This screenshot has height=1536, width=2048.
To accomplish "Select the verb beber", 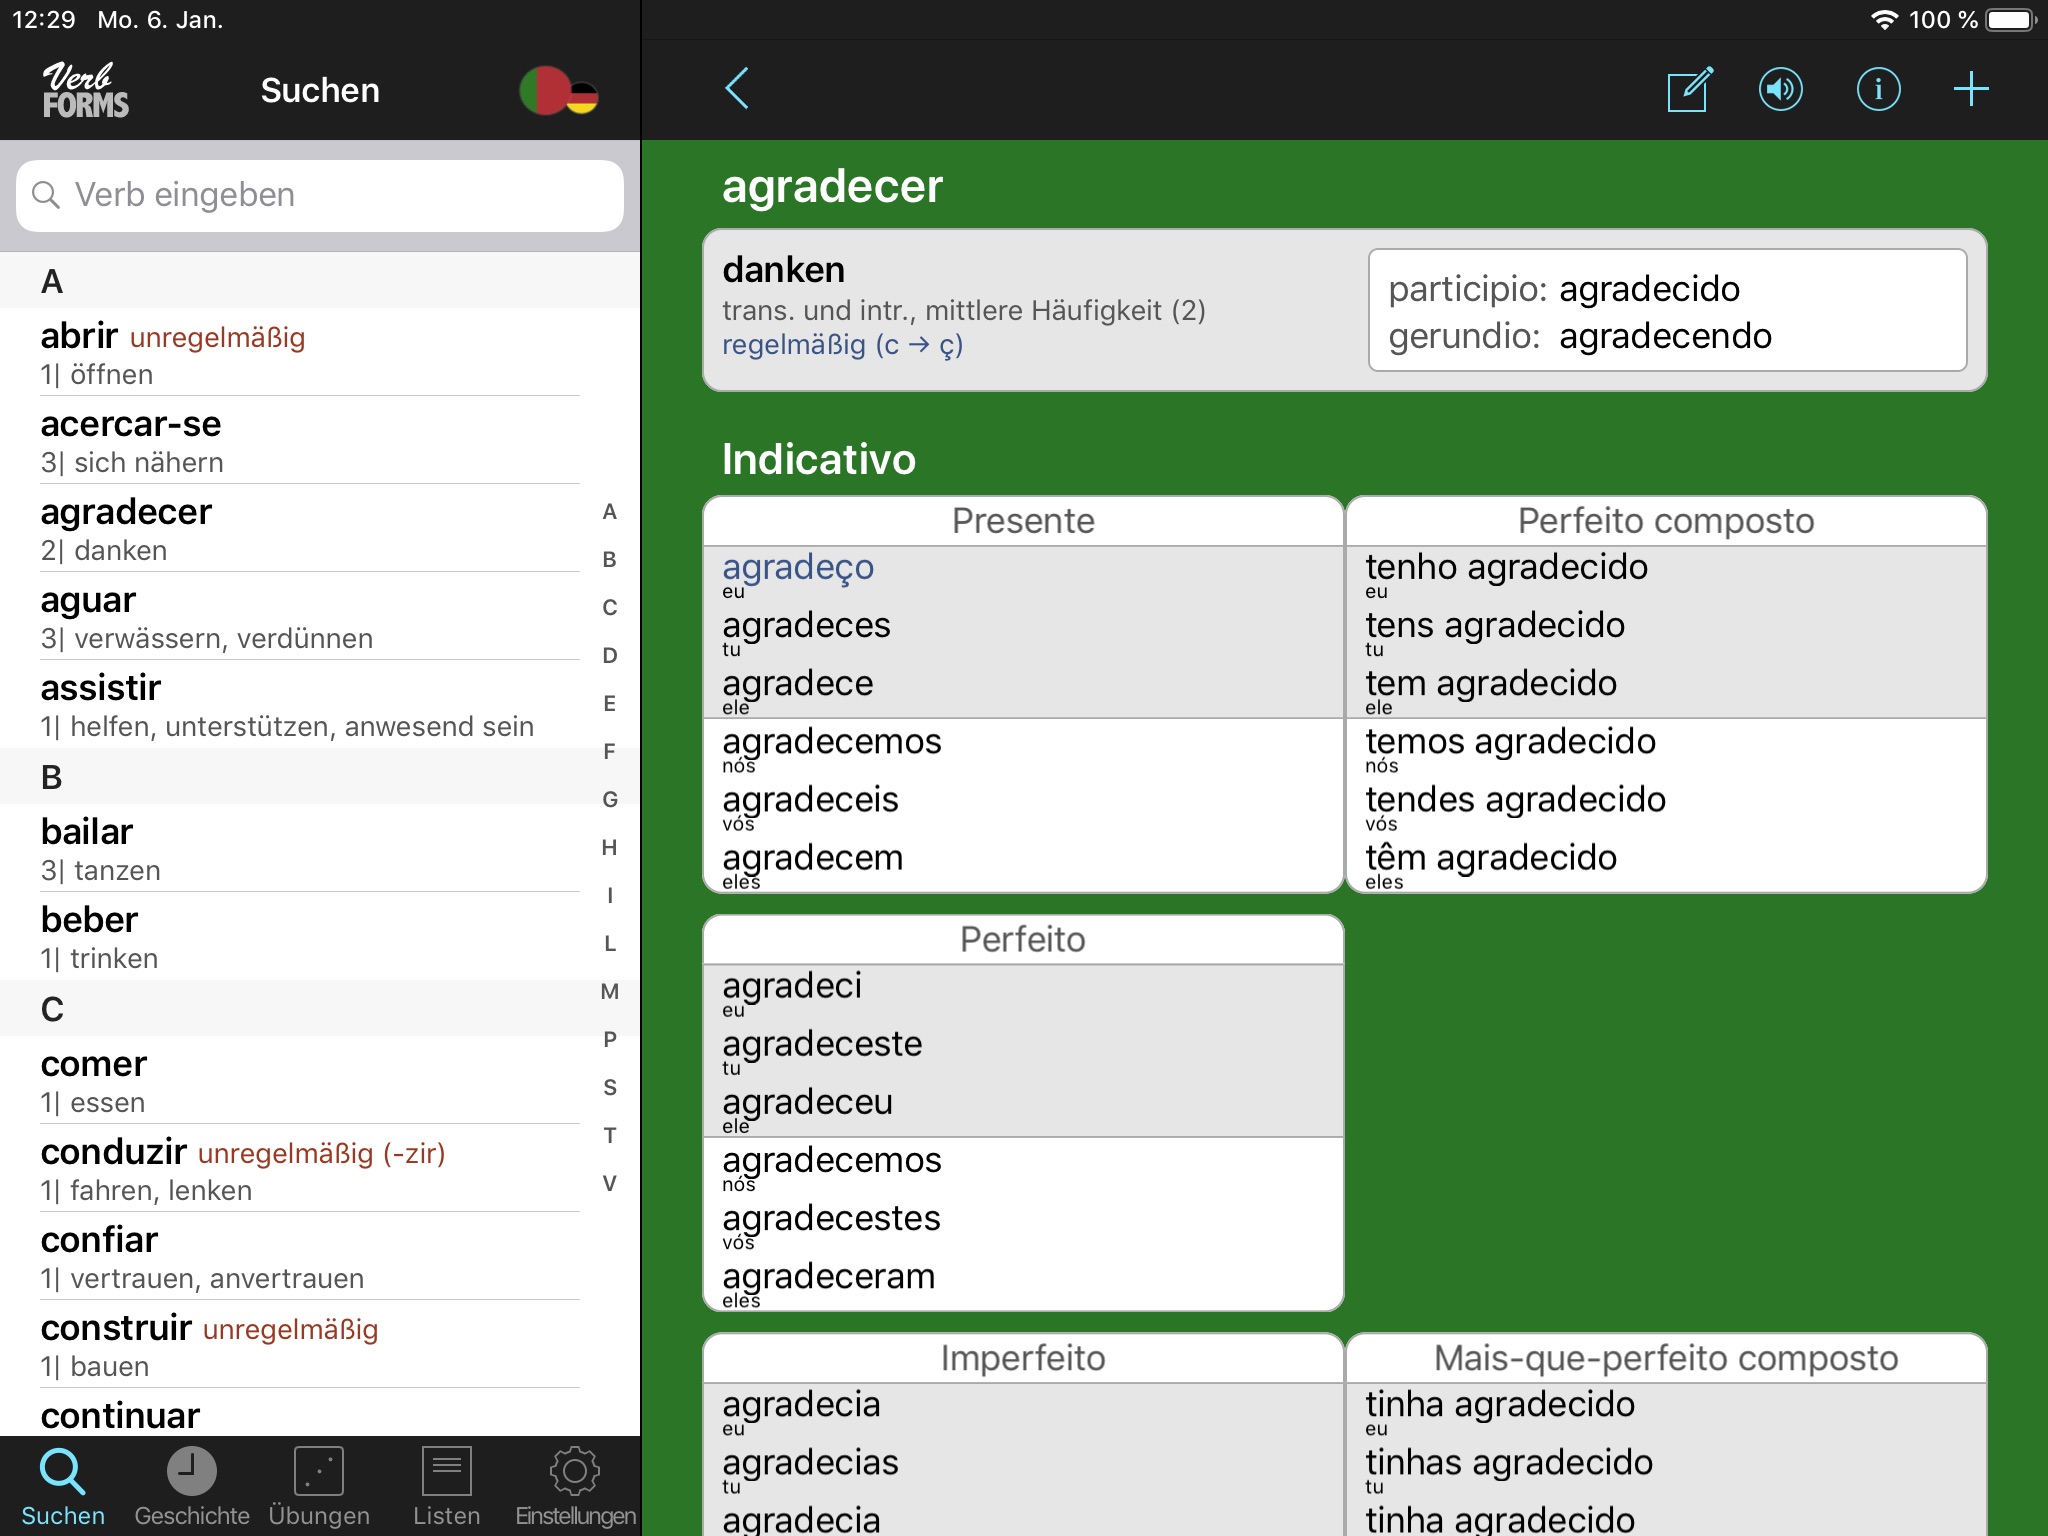I will coord(310,937).
